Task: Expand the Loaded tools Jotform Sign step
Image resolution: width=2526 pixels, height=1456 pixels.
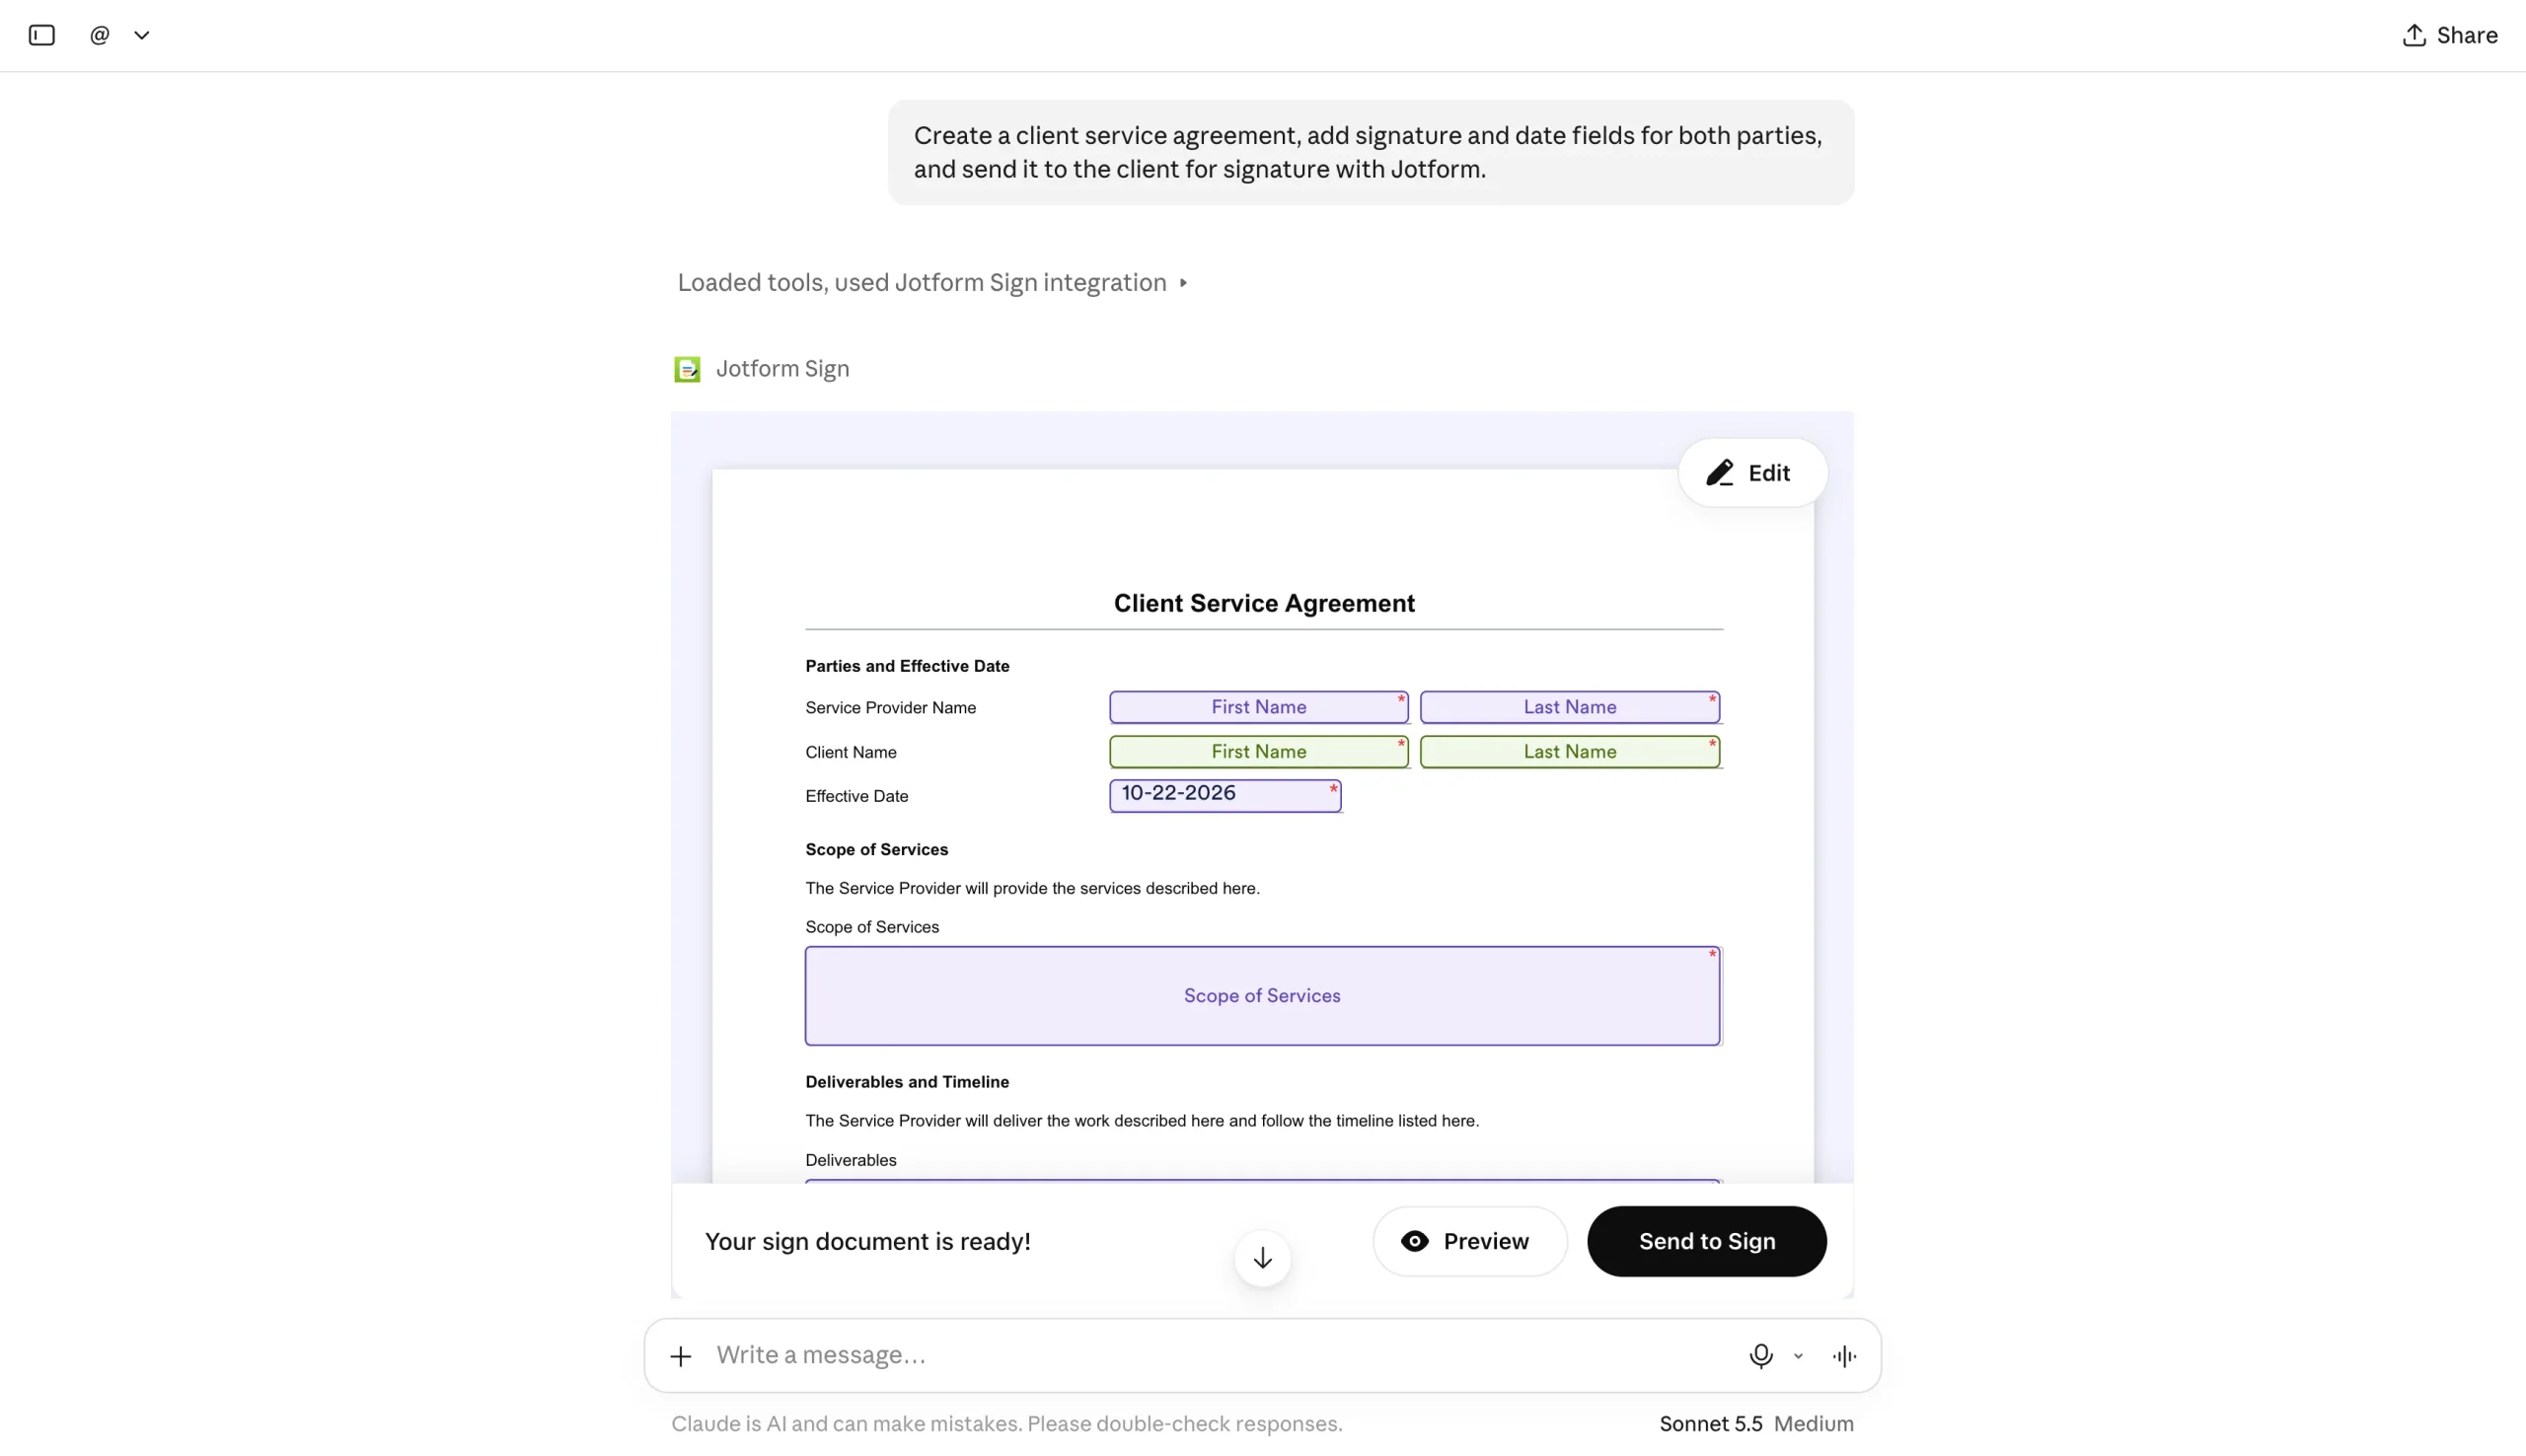Action: (x=932, y=282)
